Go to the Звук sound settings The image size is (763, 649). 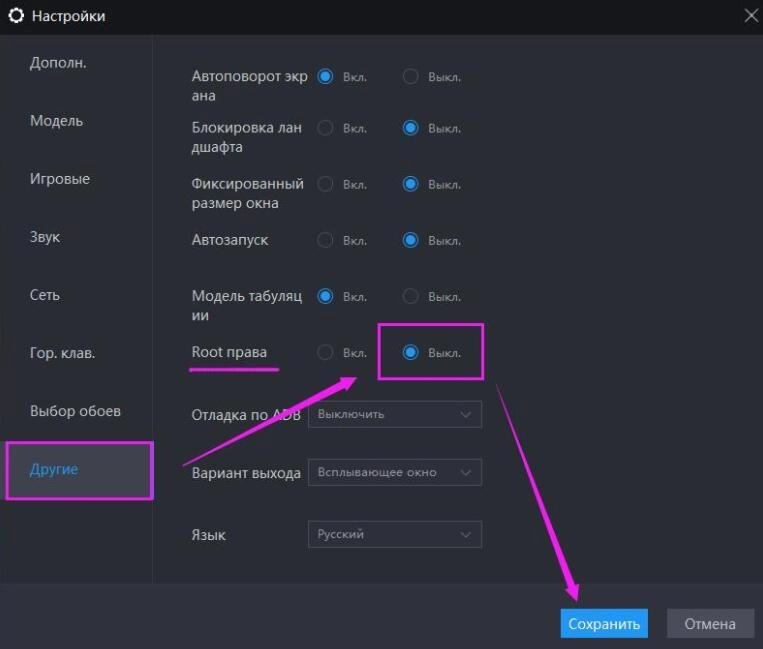tap(45, 237)
